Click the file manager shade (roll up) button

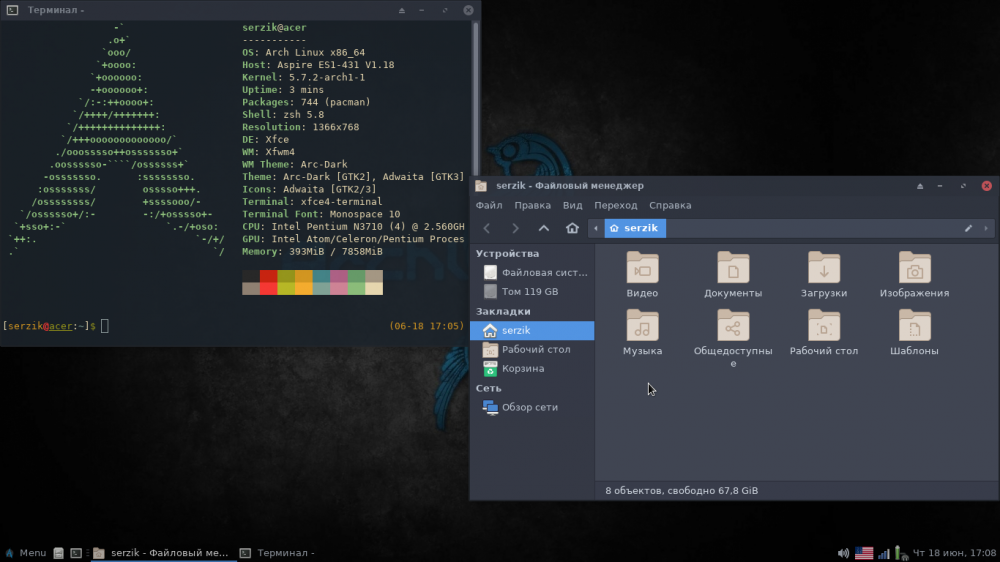(x=920, y=186)
